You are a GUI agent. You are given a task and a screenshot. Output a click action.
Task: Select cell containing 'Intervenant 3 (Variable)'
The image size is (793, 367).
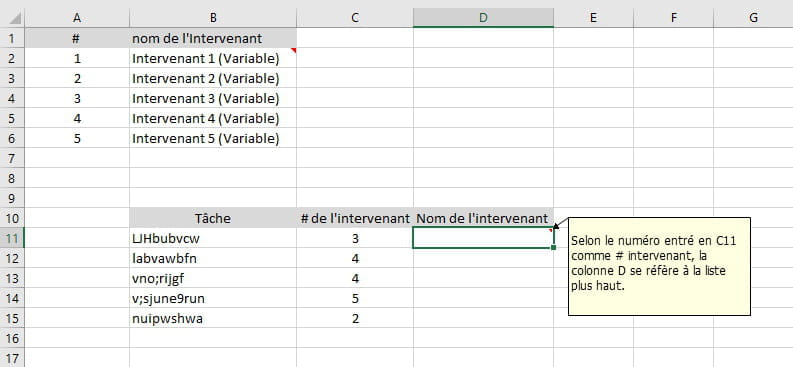pyautogui.click(x=213, y=98)
